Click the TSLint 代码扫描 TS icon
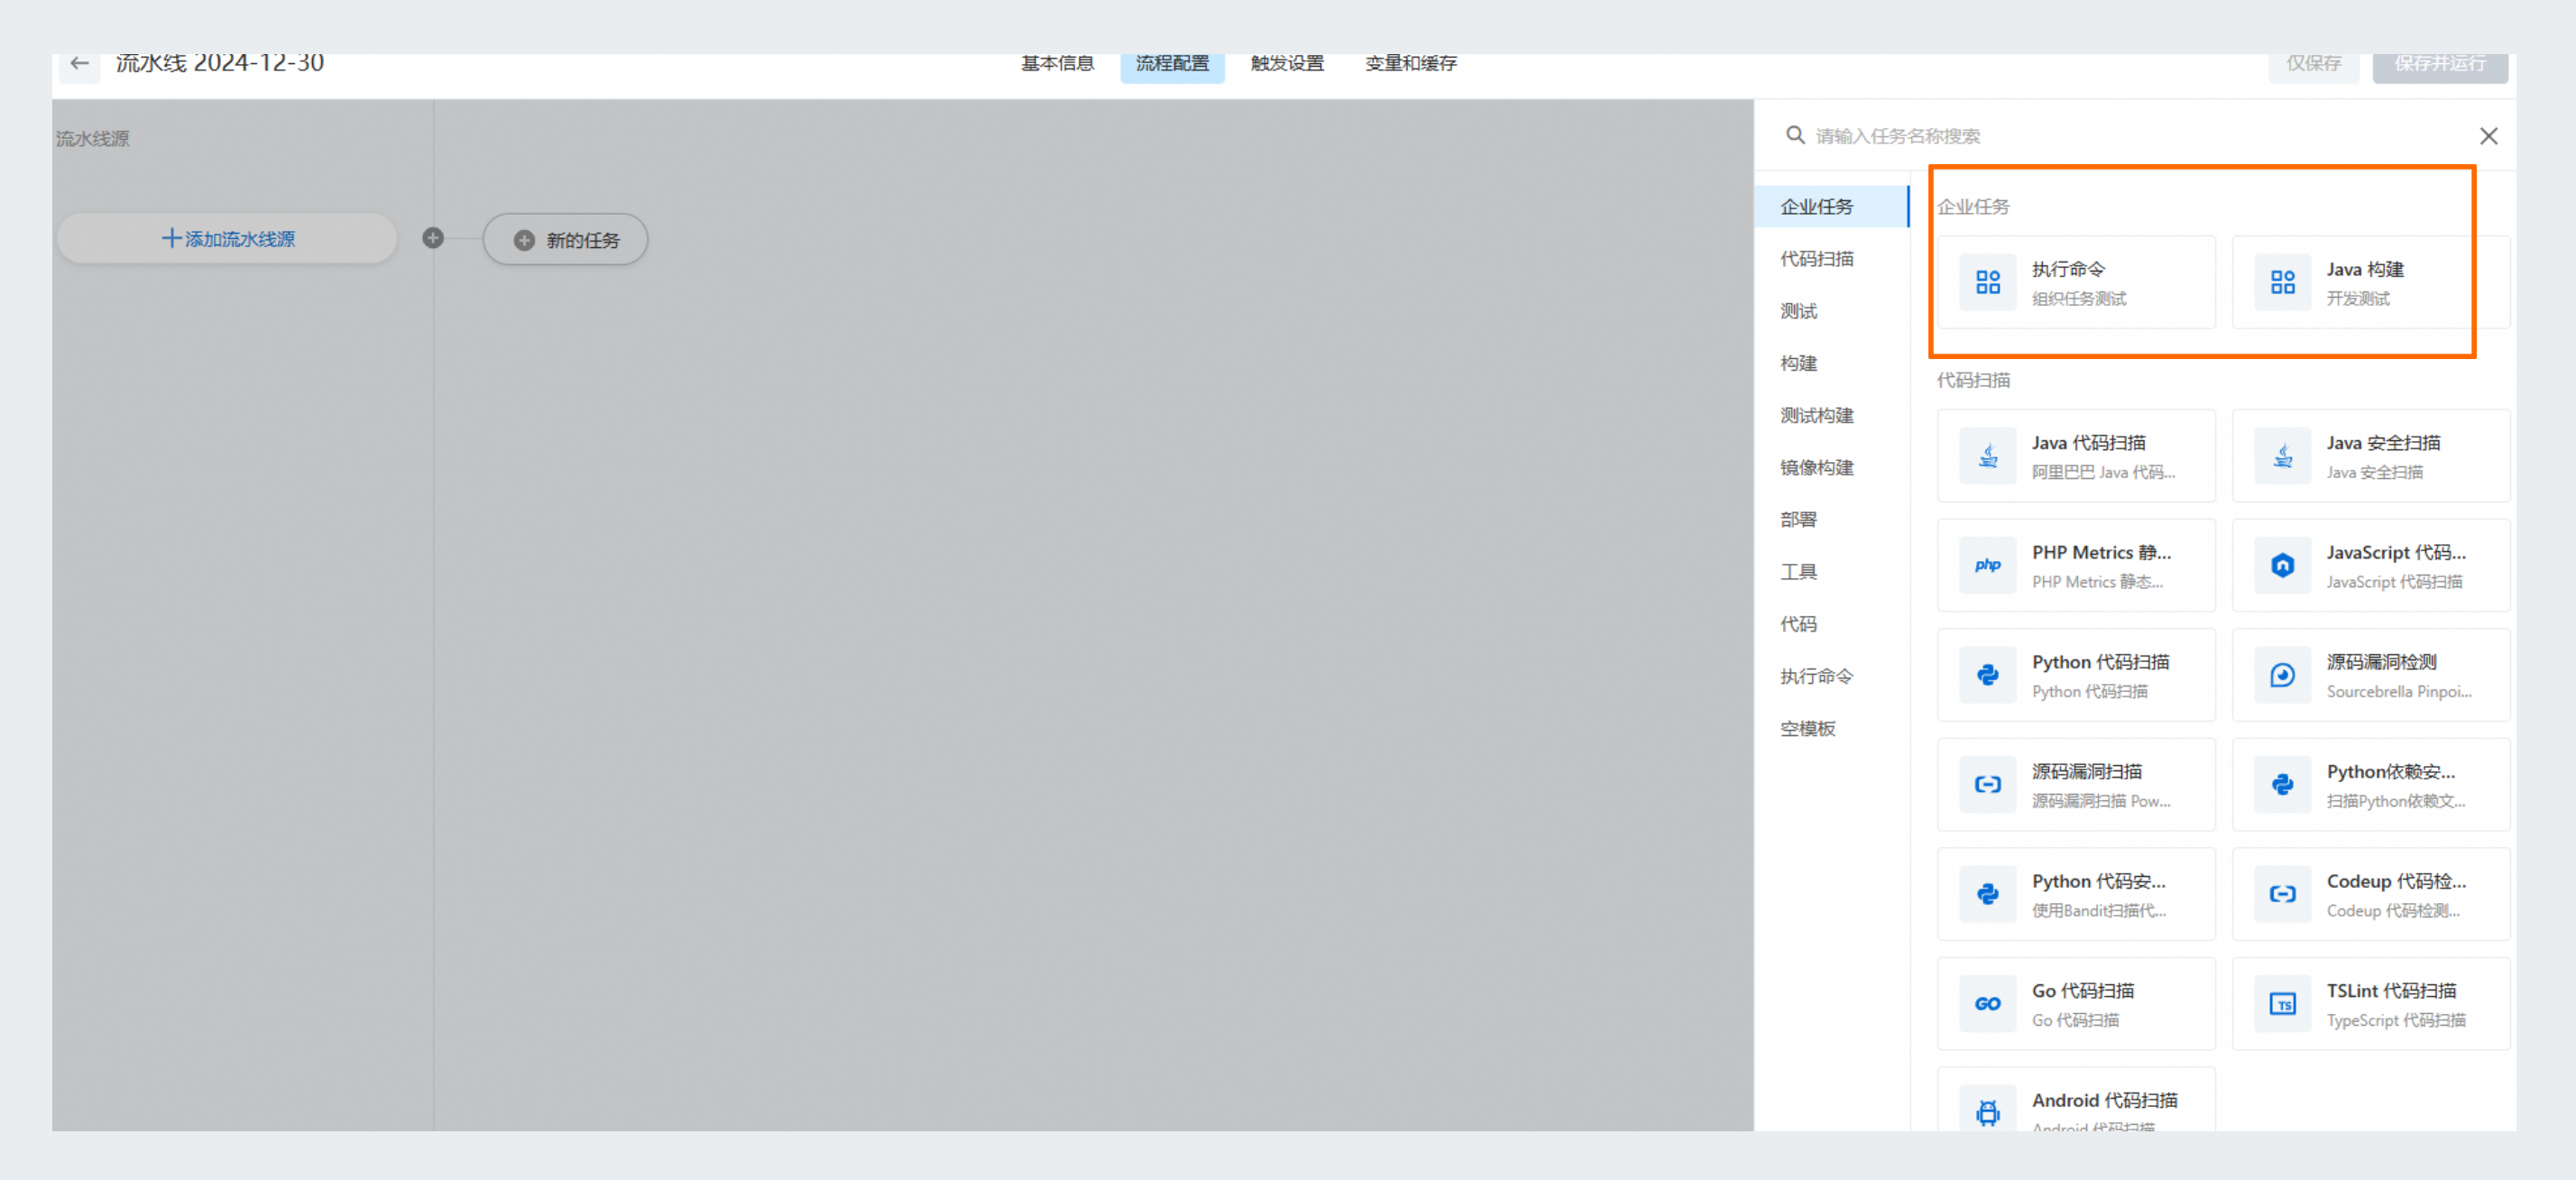The width and height of the screenshot is (2576, 1180). (2283, 1003)
